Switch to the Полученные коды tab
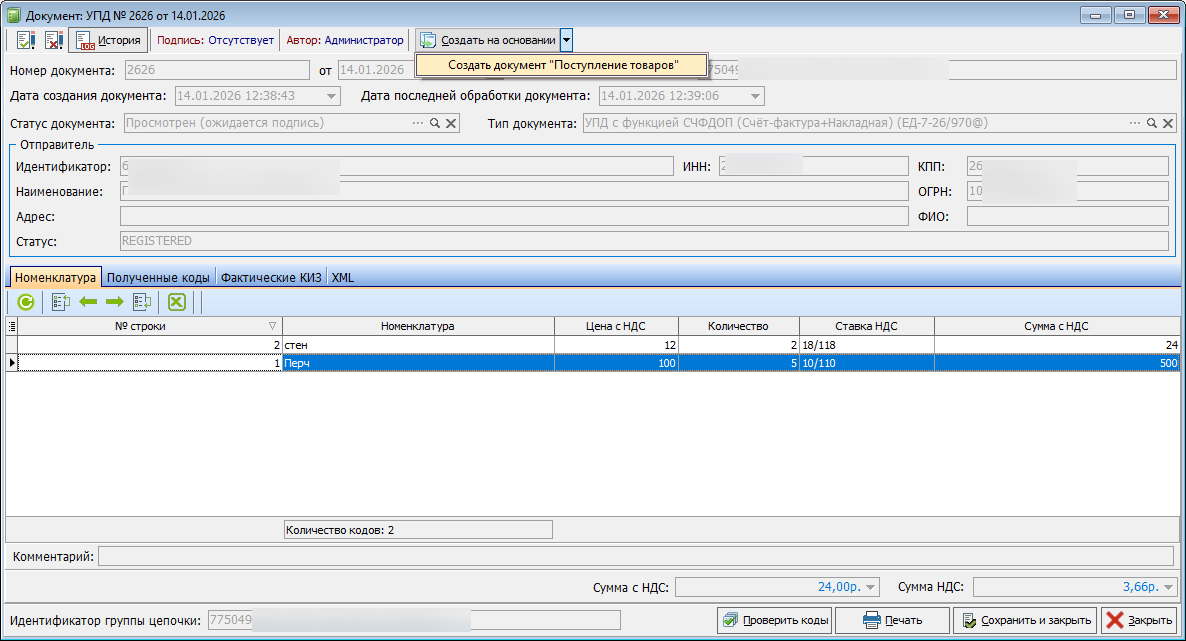The image size is (1186, 641). click(158, 277)
